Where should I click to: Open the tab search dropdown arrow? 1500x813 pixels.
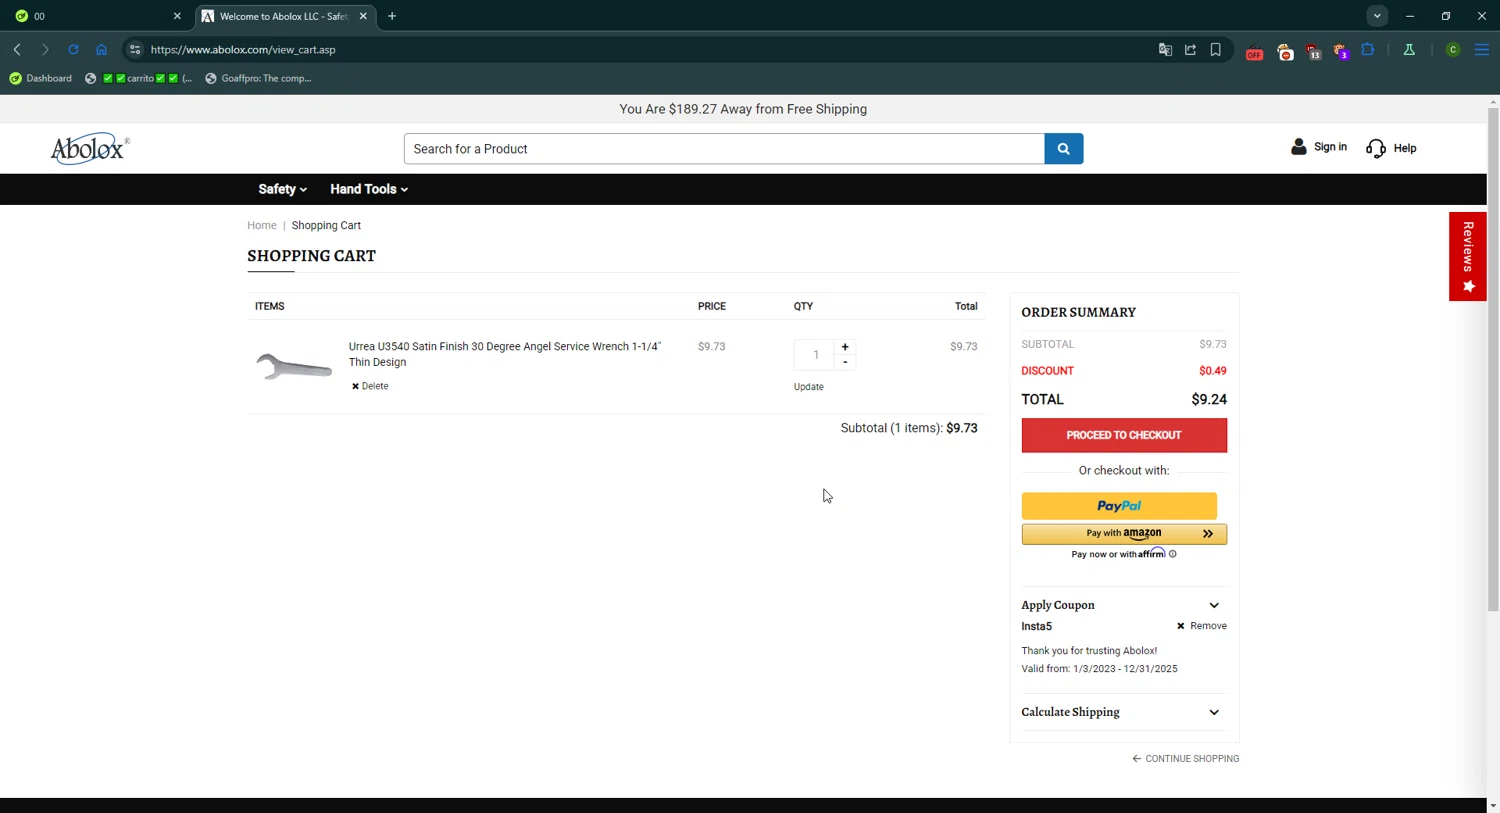point(1377,16)
